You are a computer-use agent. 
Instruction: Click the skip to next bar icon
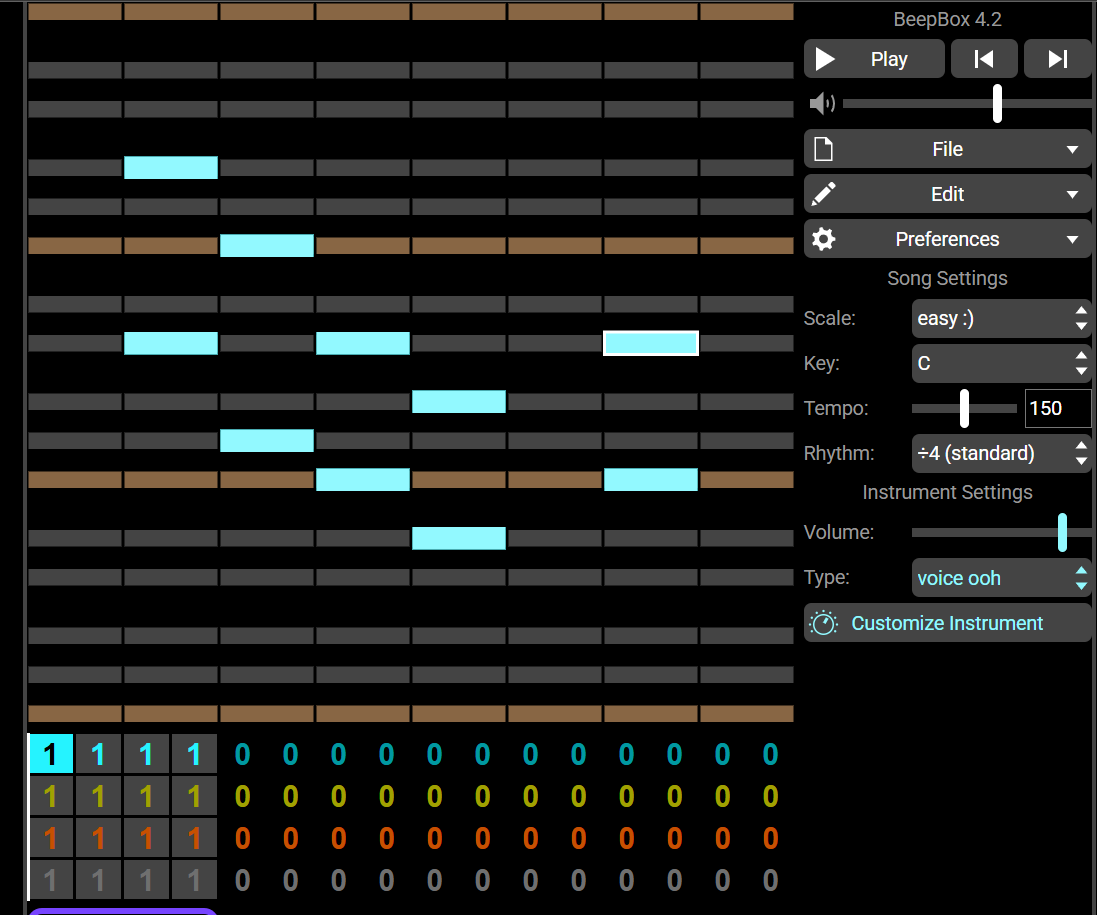(1058, 59)
